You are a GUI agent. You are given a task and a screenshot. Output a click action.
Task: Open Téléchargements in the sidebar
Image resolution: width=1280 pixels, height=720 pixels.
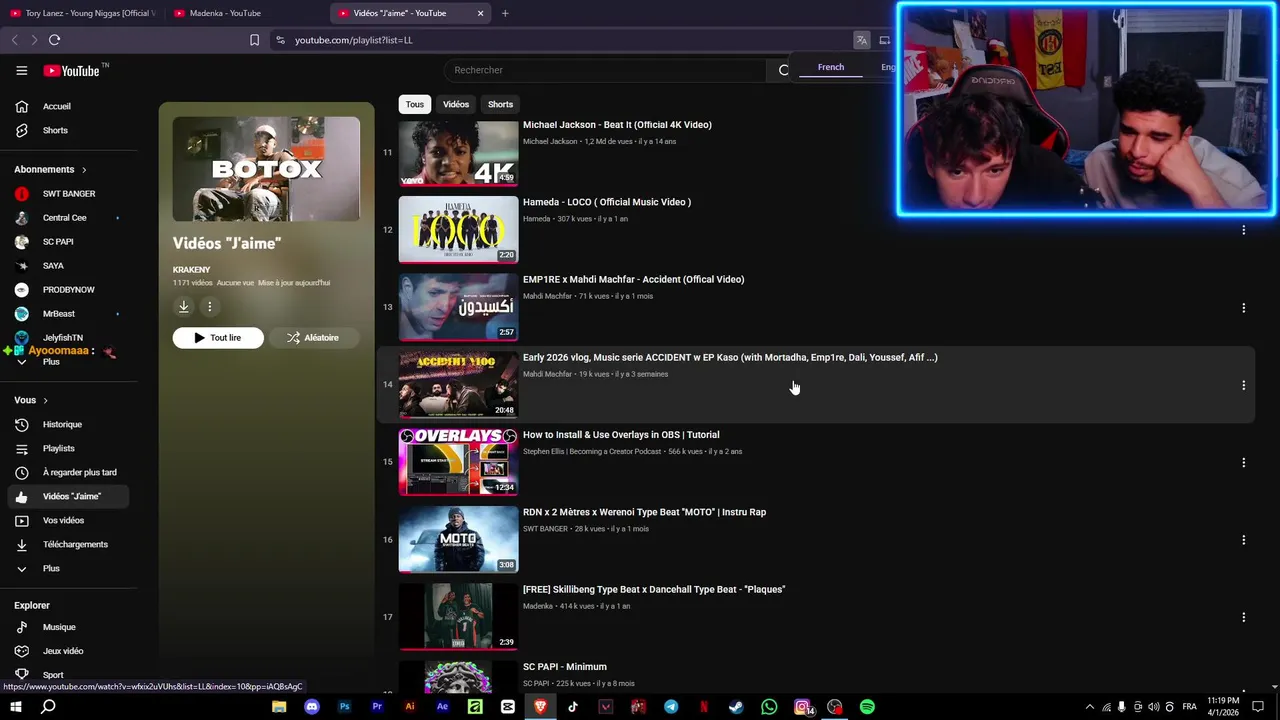click(75, 544)
